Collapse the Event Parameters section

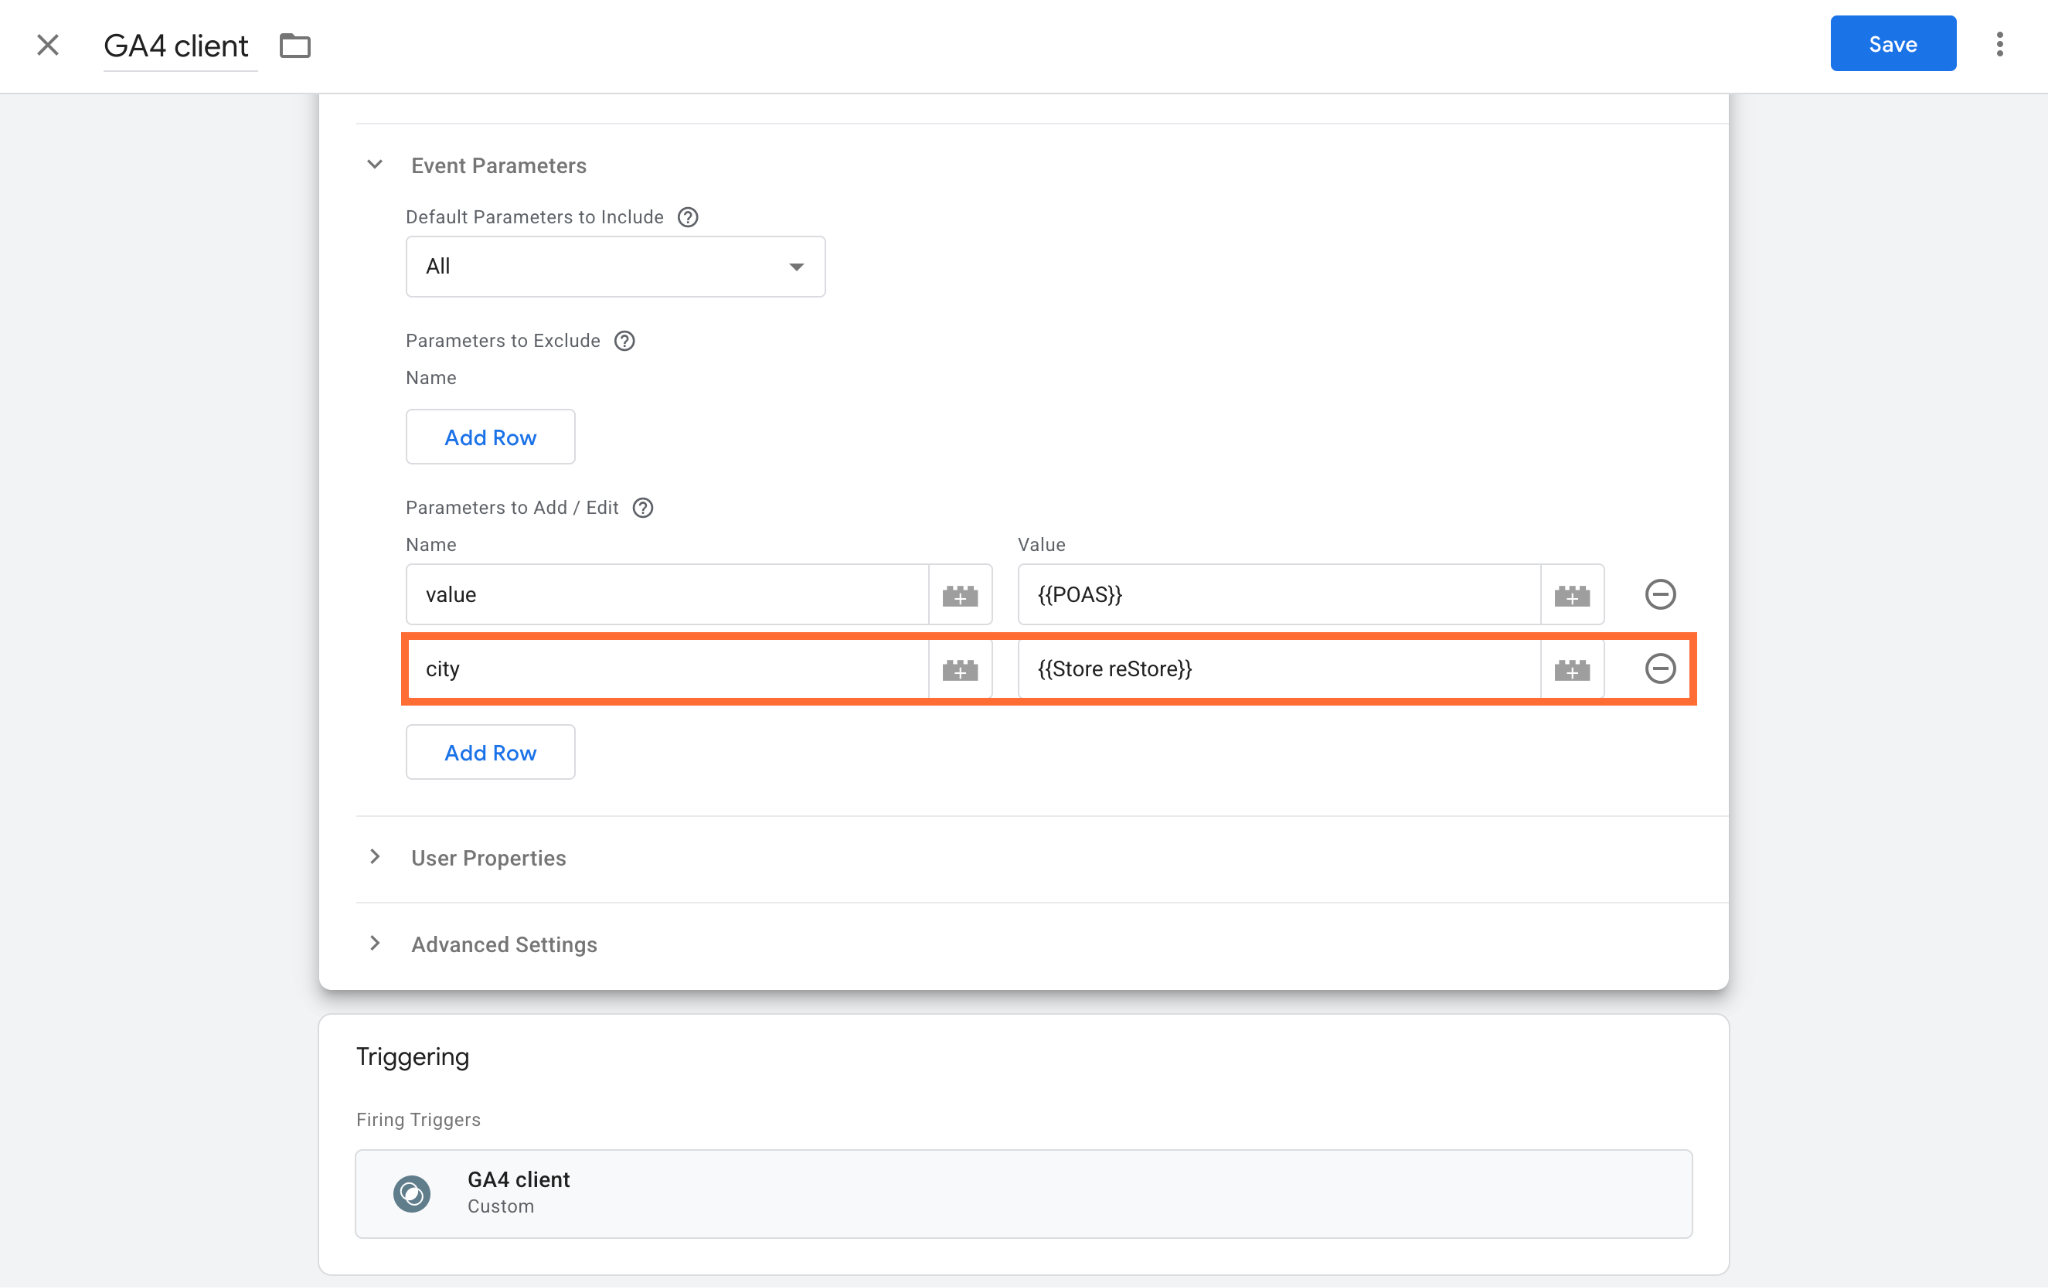[x=375, y=165]
